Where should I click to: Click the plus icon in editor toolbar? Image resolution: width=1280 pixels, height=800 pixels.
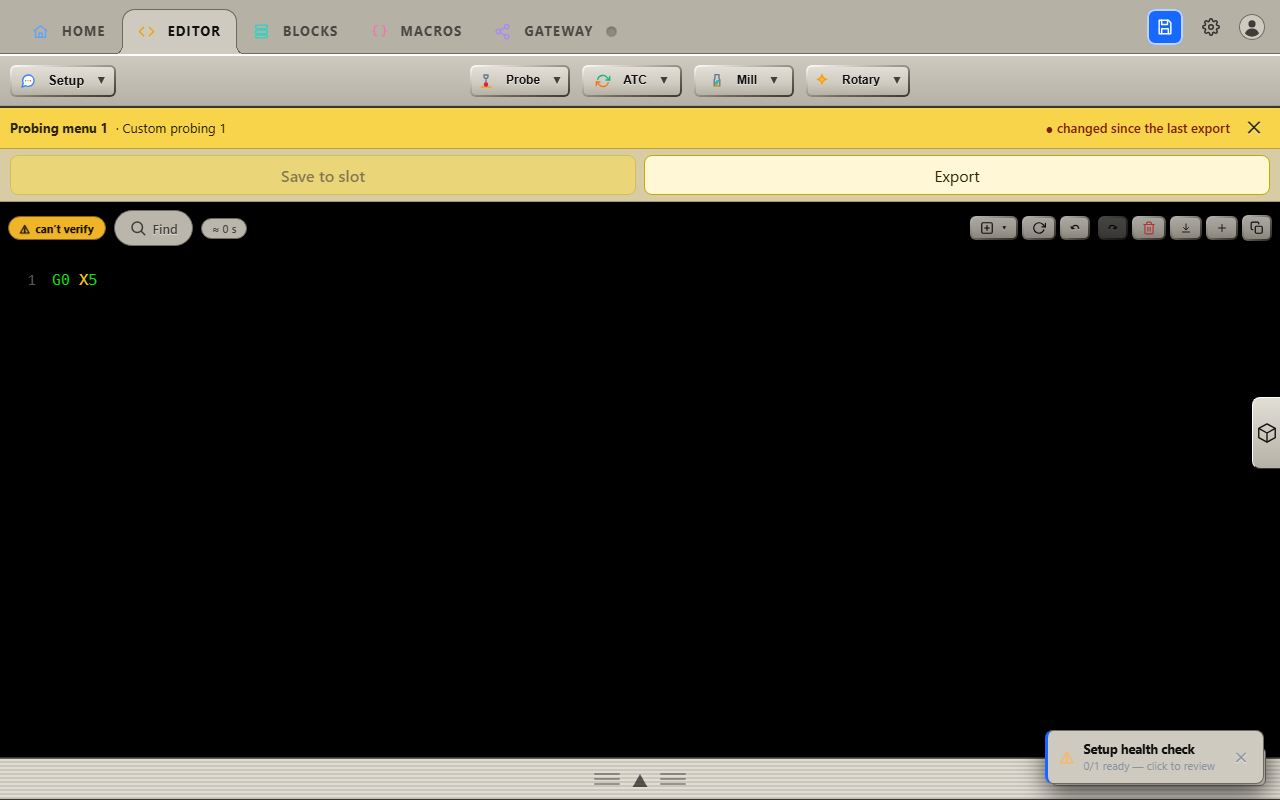(1221, 228)
